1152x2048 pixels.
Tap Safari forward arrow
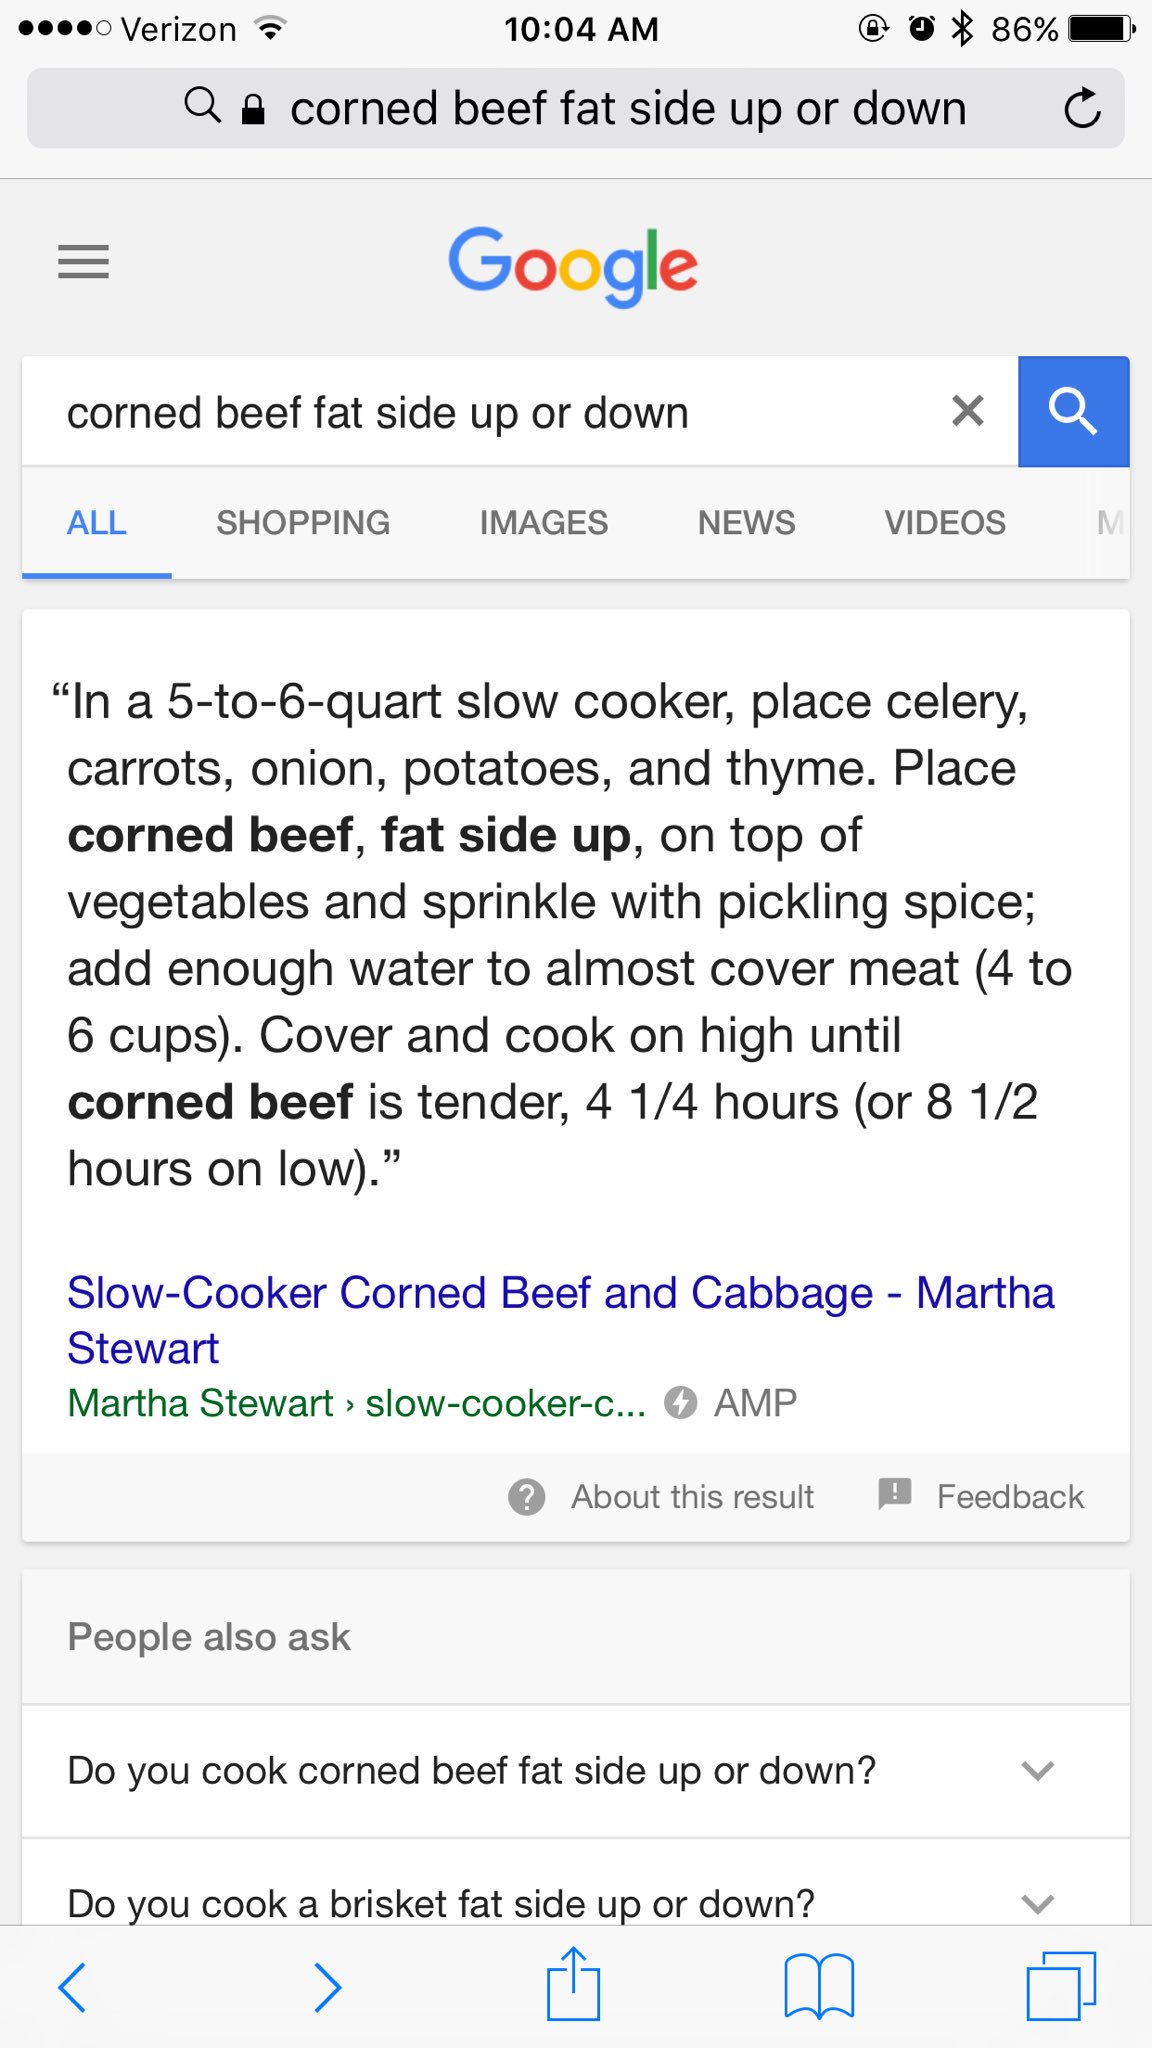click(327, 1986)
